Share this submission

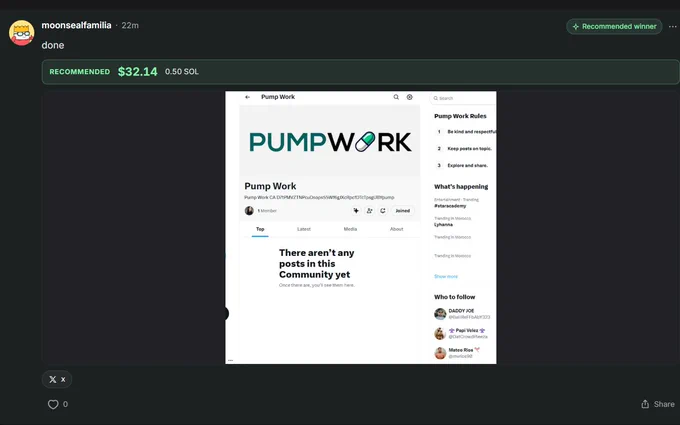click(x=658, y=404)
